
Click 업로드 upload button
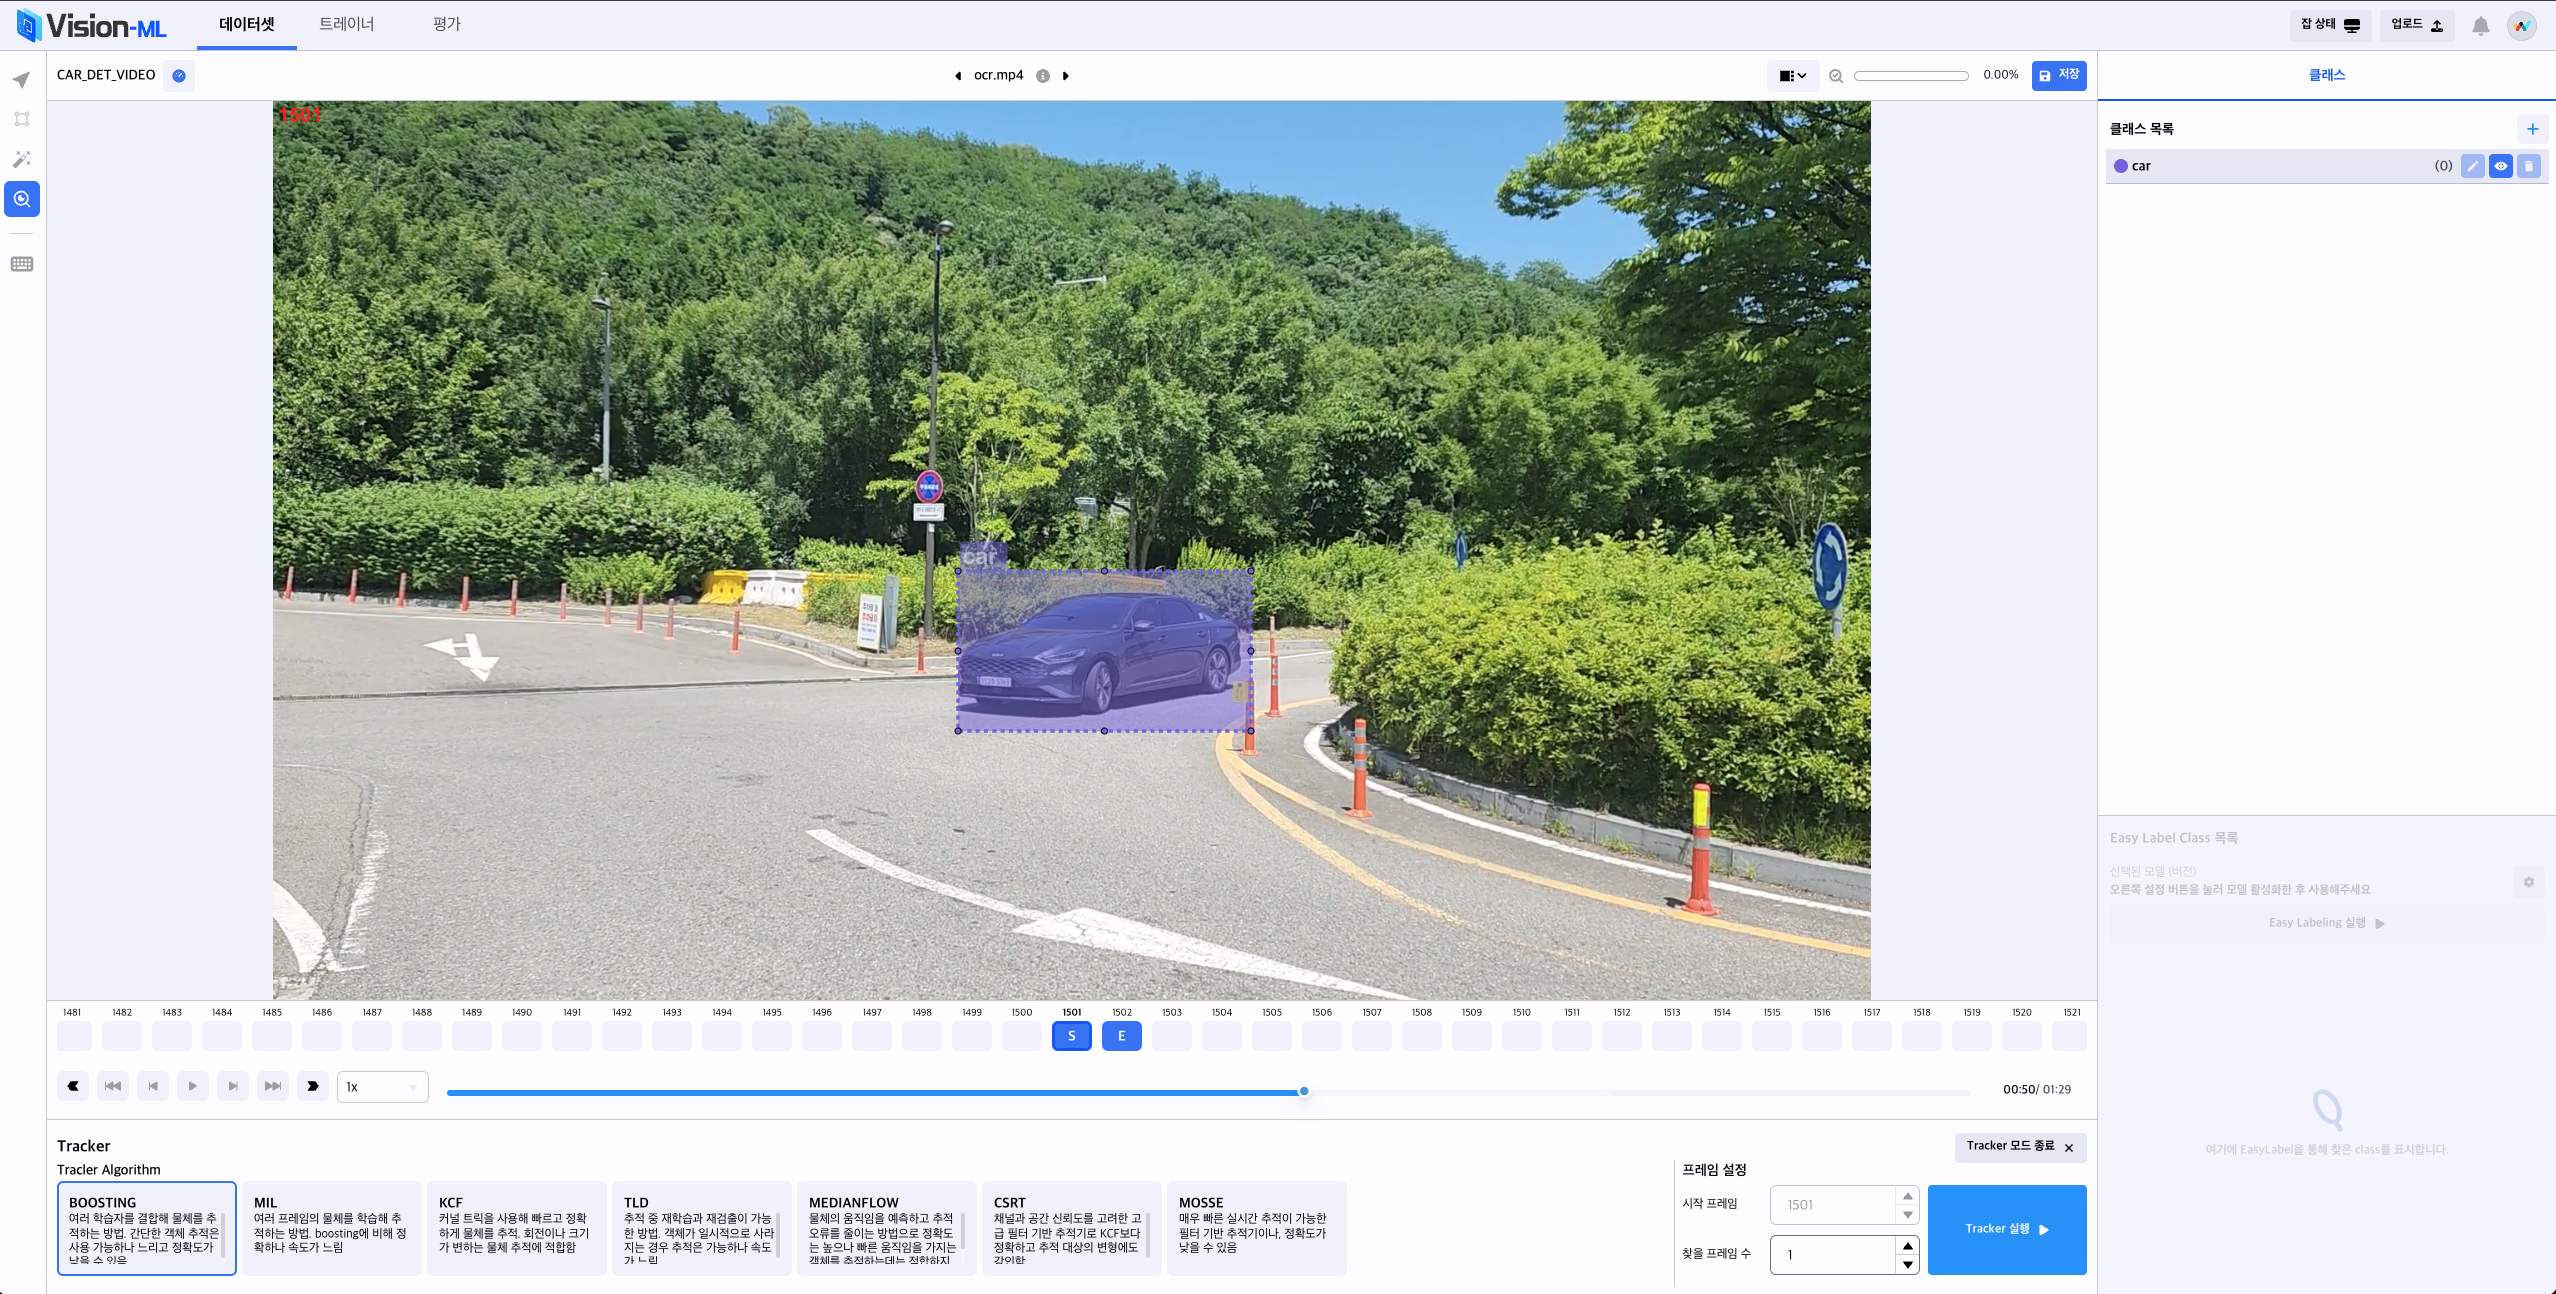(x=2417, y=25)
